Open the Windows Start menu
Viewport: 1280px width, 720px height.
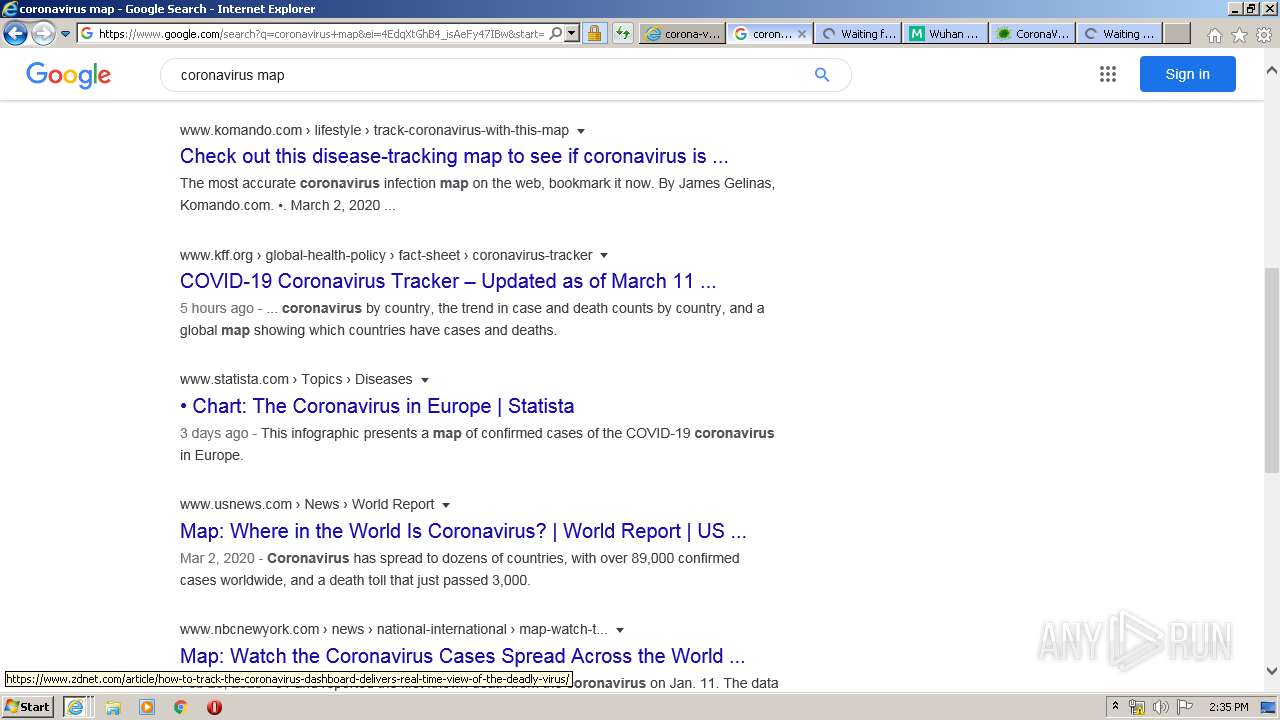[x=28, y=707]
